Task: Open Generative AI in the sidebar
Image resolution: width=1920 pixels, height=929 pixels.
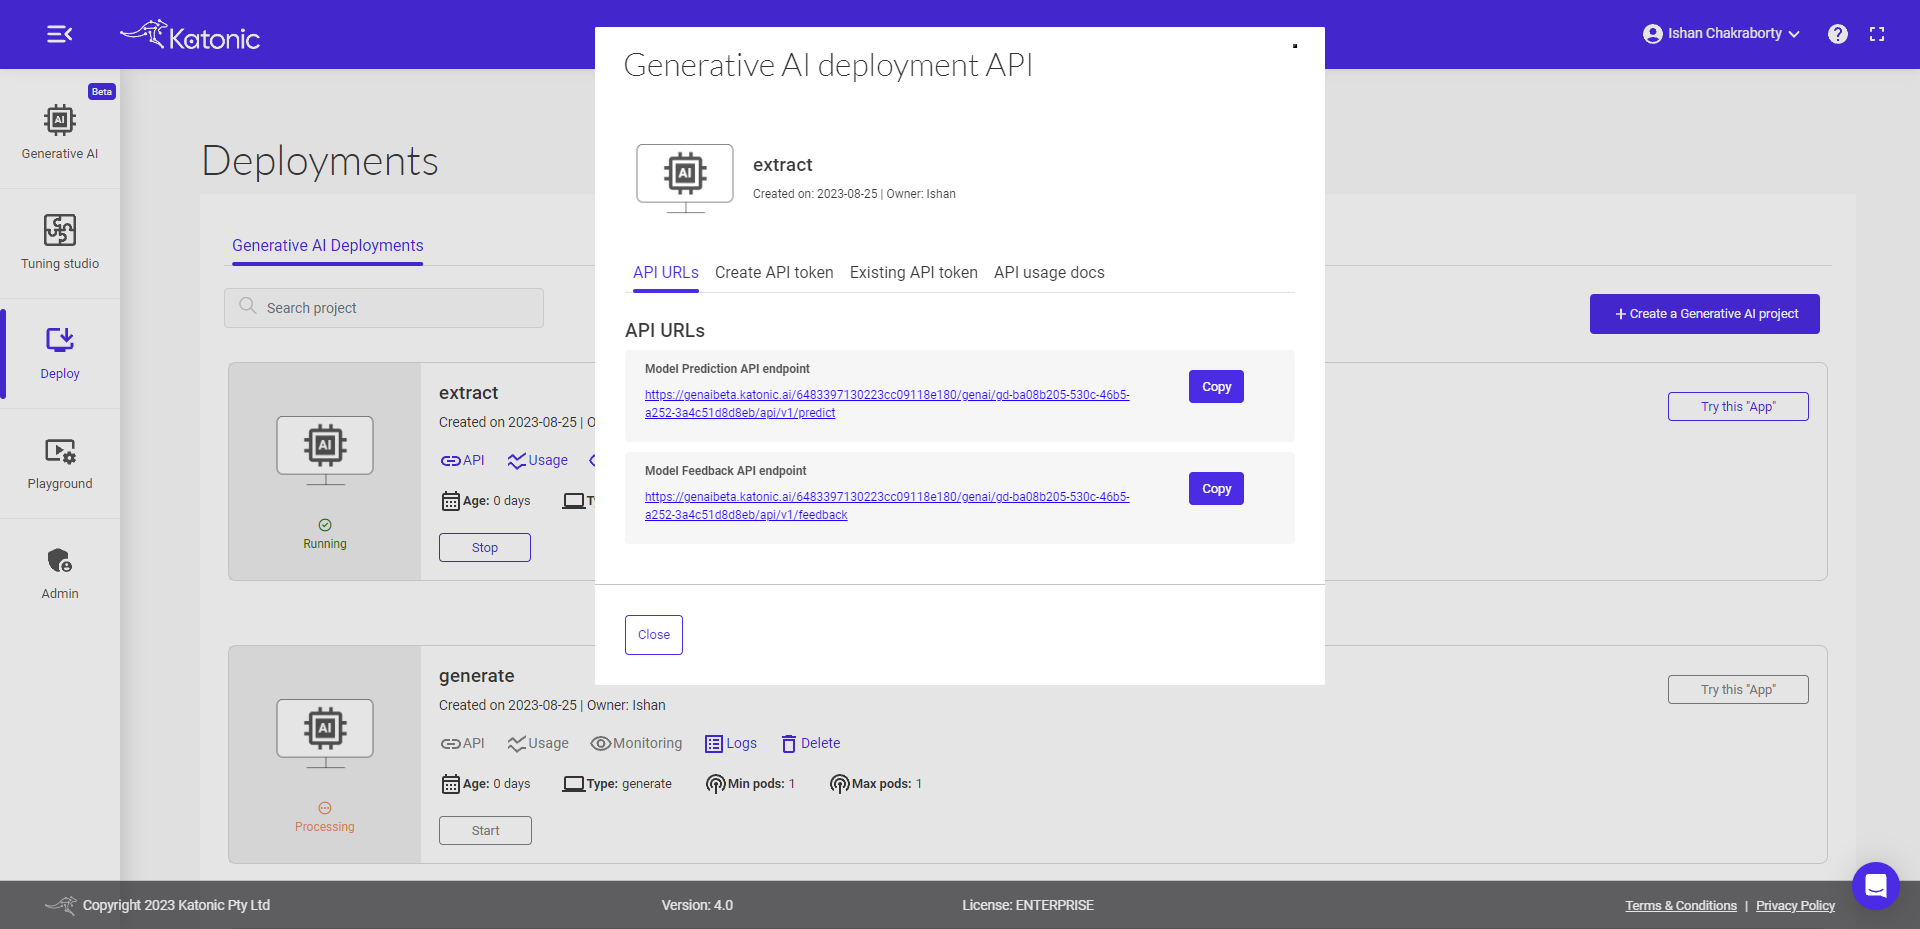Action: pos(60,132)
